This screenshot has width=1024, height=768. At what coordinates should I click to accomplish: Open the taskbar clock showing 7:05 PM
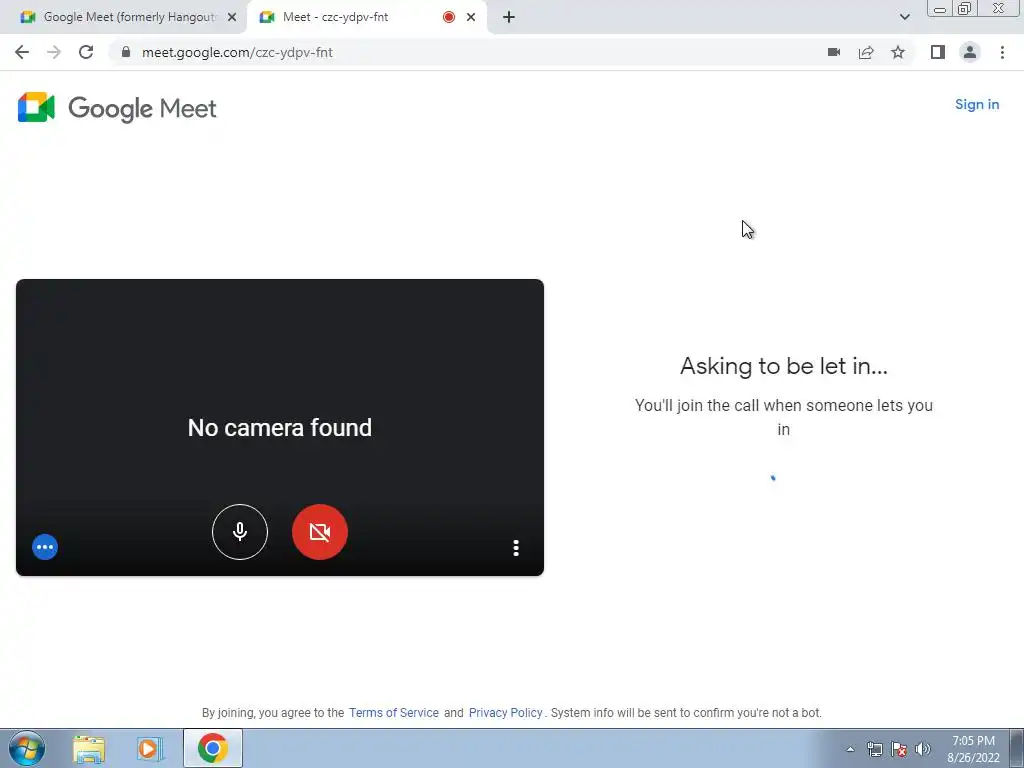[x=973, y=749]
